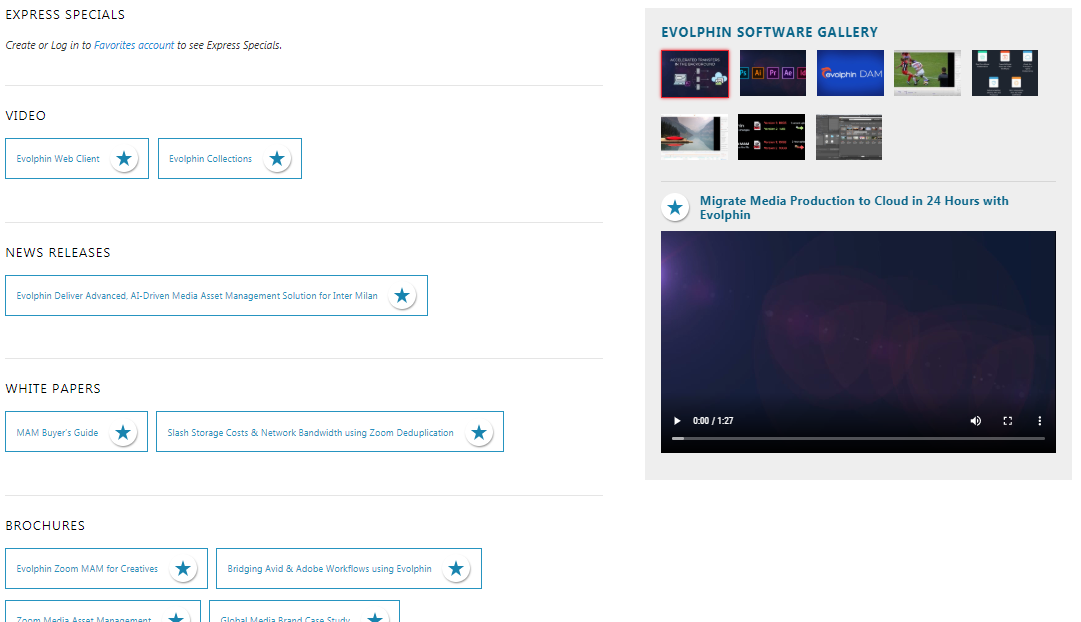Screen dimensions: 1081x622
Task: Star the Zoom Deduplication white paper
Action: point(479,433)
